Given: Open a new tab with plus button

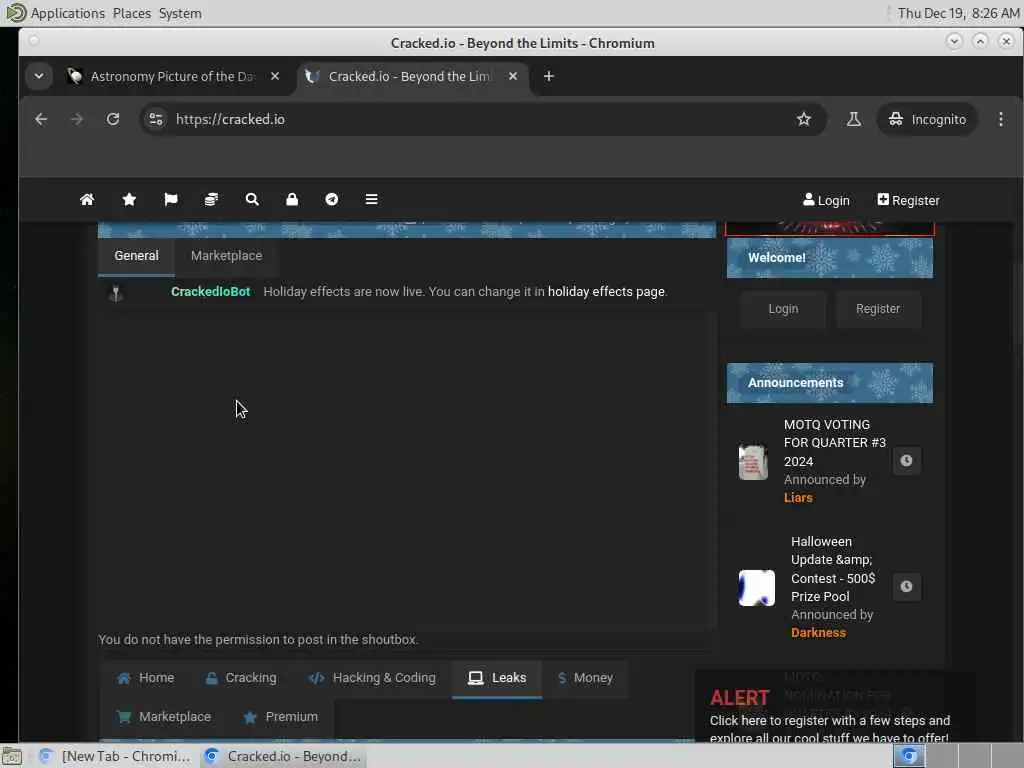Looking at the screenshot, I should pyautogui.click(x=549, y=76).
